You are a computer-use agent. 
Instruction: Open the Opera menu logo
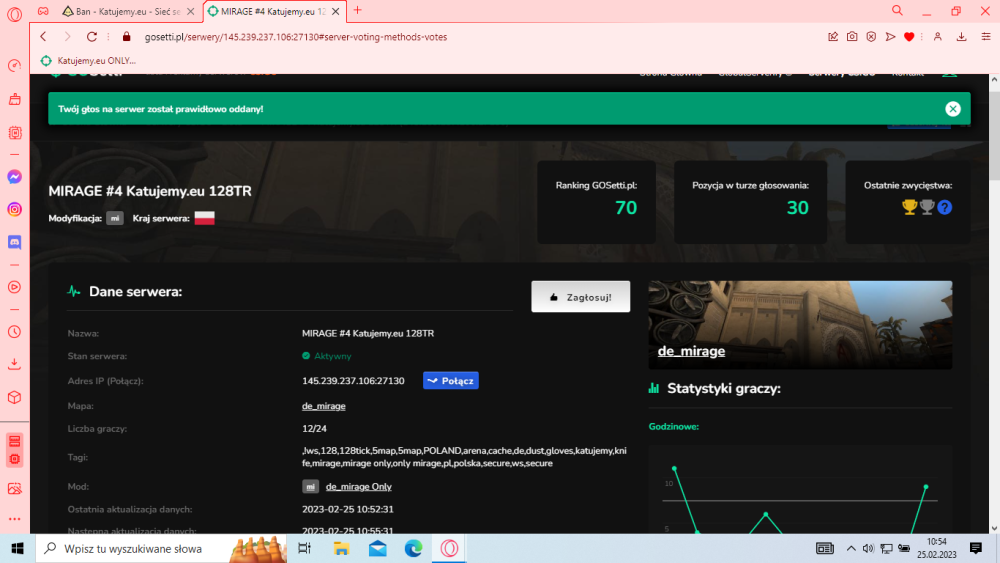[14, 14]
